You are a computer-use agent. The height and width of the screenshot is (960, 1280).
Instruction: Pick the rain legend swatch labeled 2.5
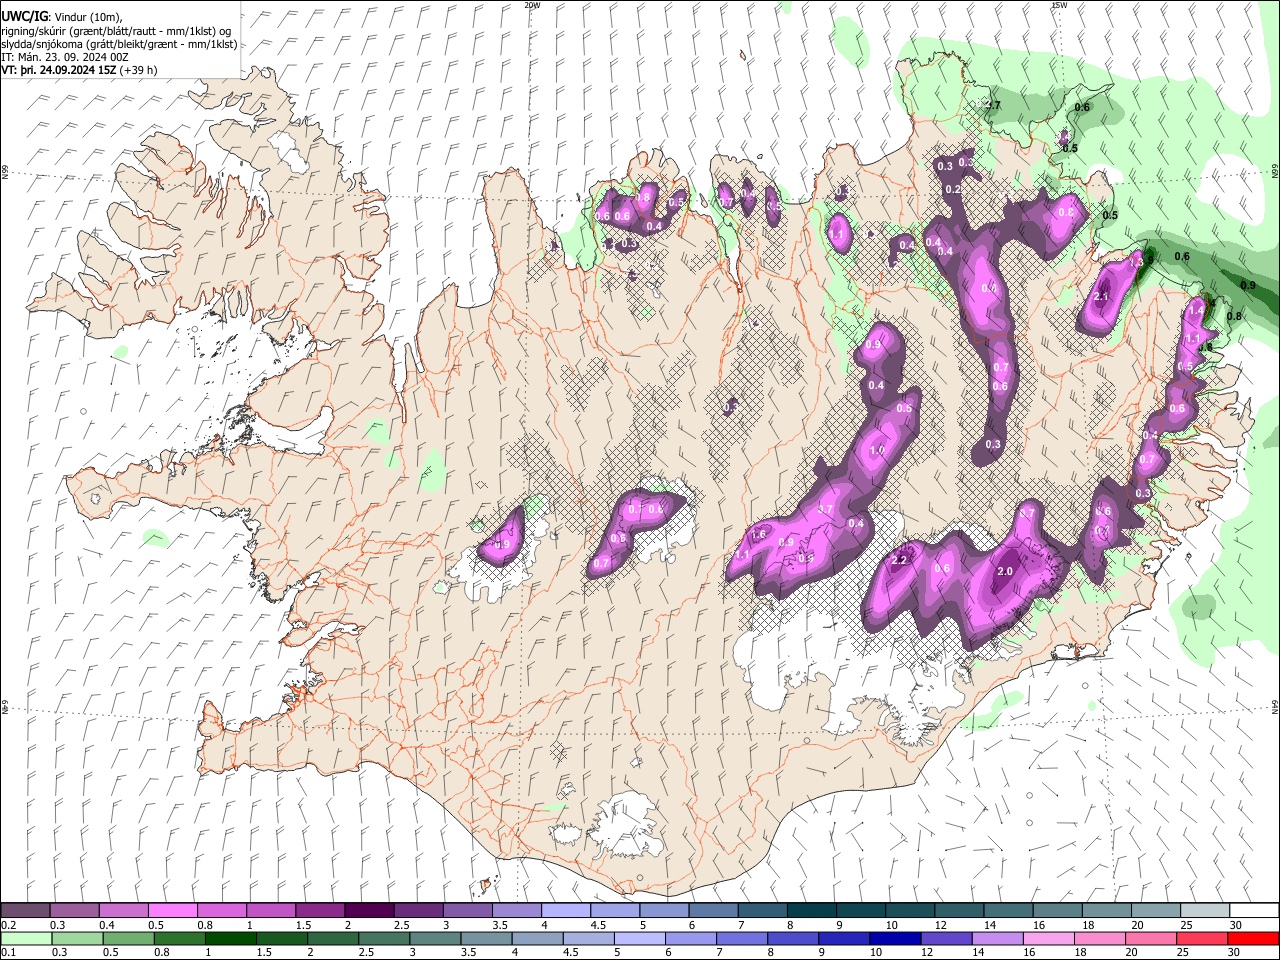pyautogui.click(x=384, y=938)
